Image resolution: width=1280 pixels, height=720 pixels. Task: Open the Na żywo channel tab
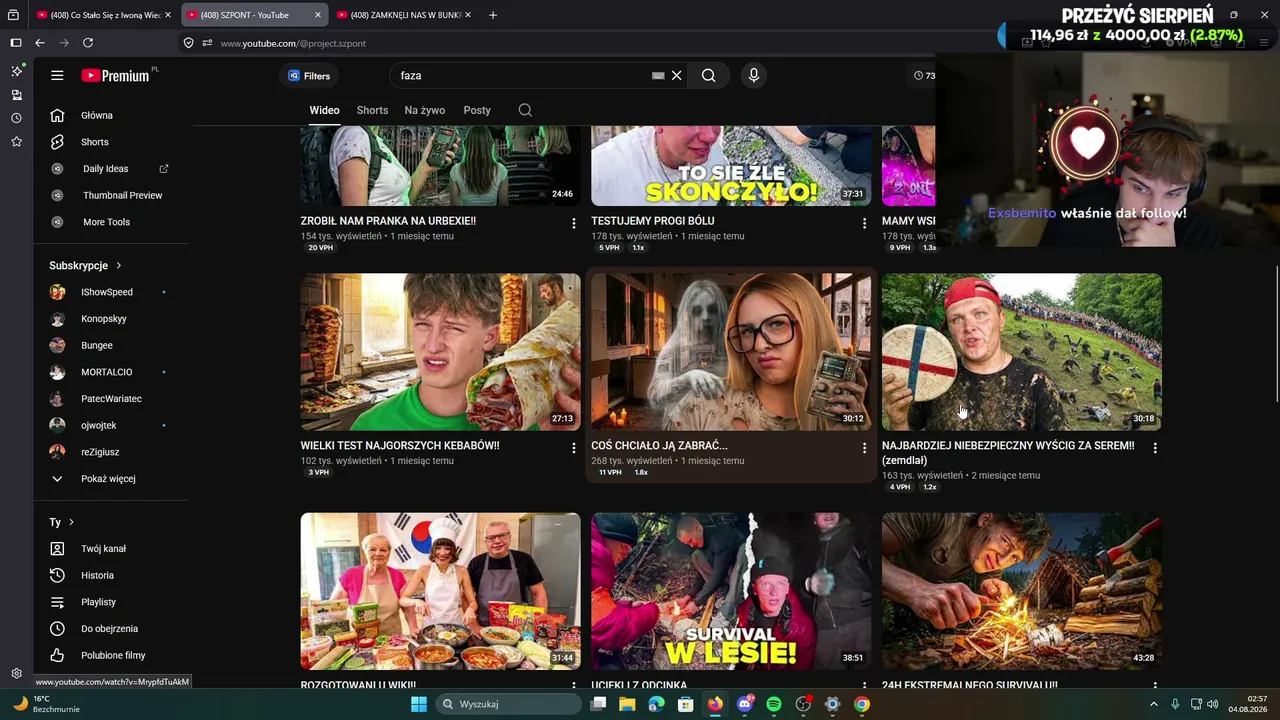(425, 110)
